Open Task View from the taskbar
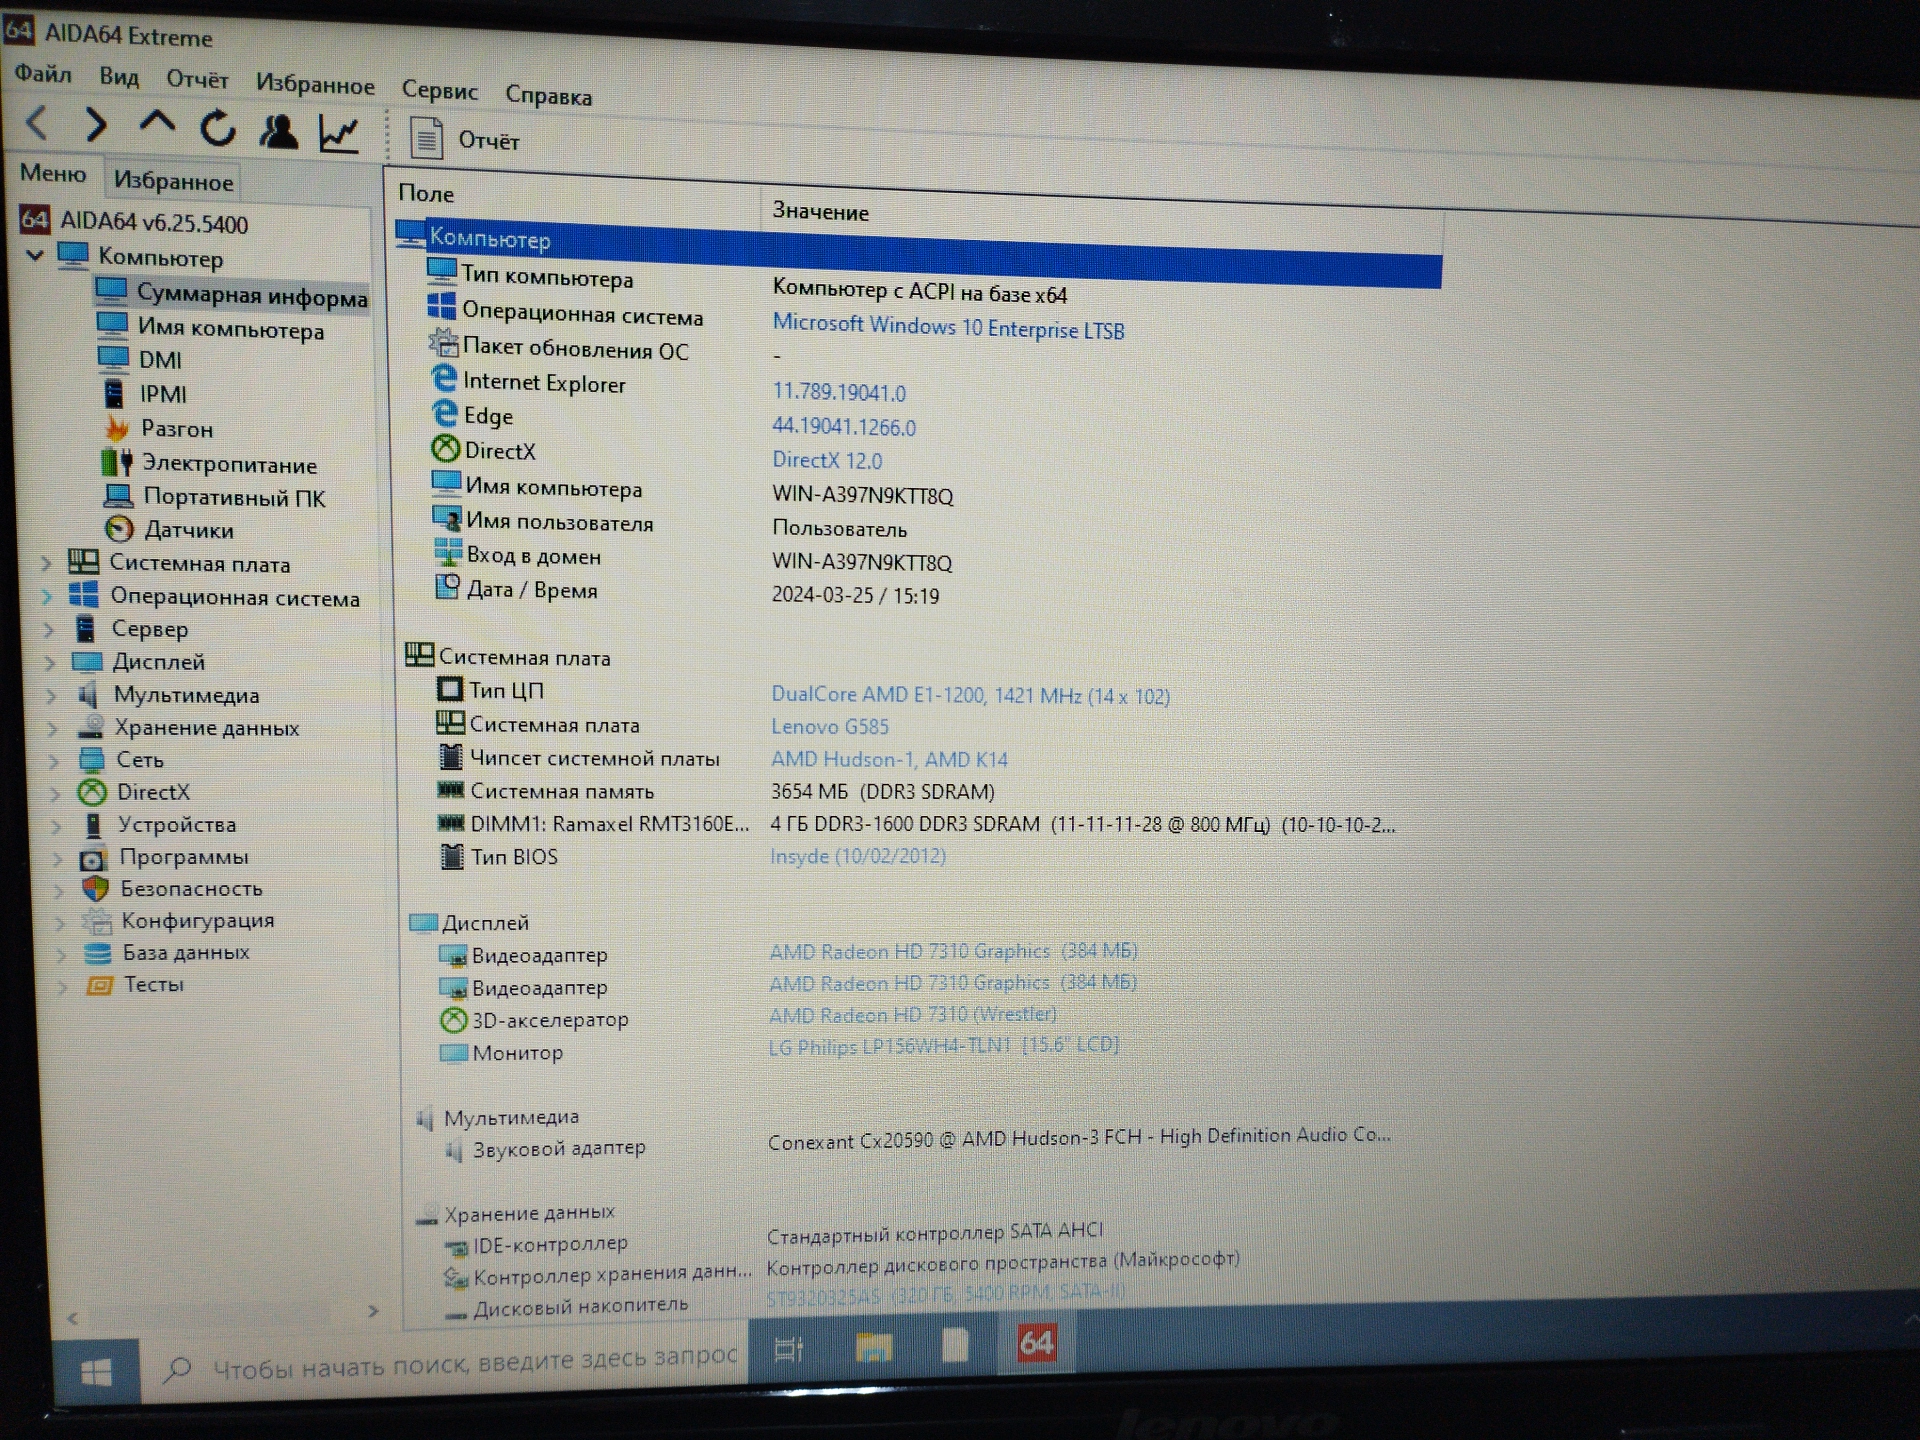This screenshot has width=1920, height=1440. pos(789,1350)
